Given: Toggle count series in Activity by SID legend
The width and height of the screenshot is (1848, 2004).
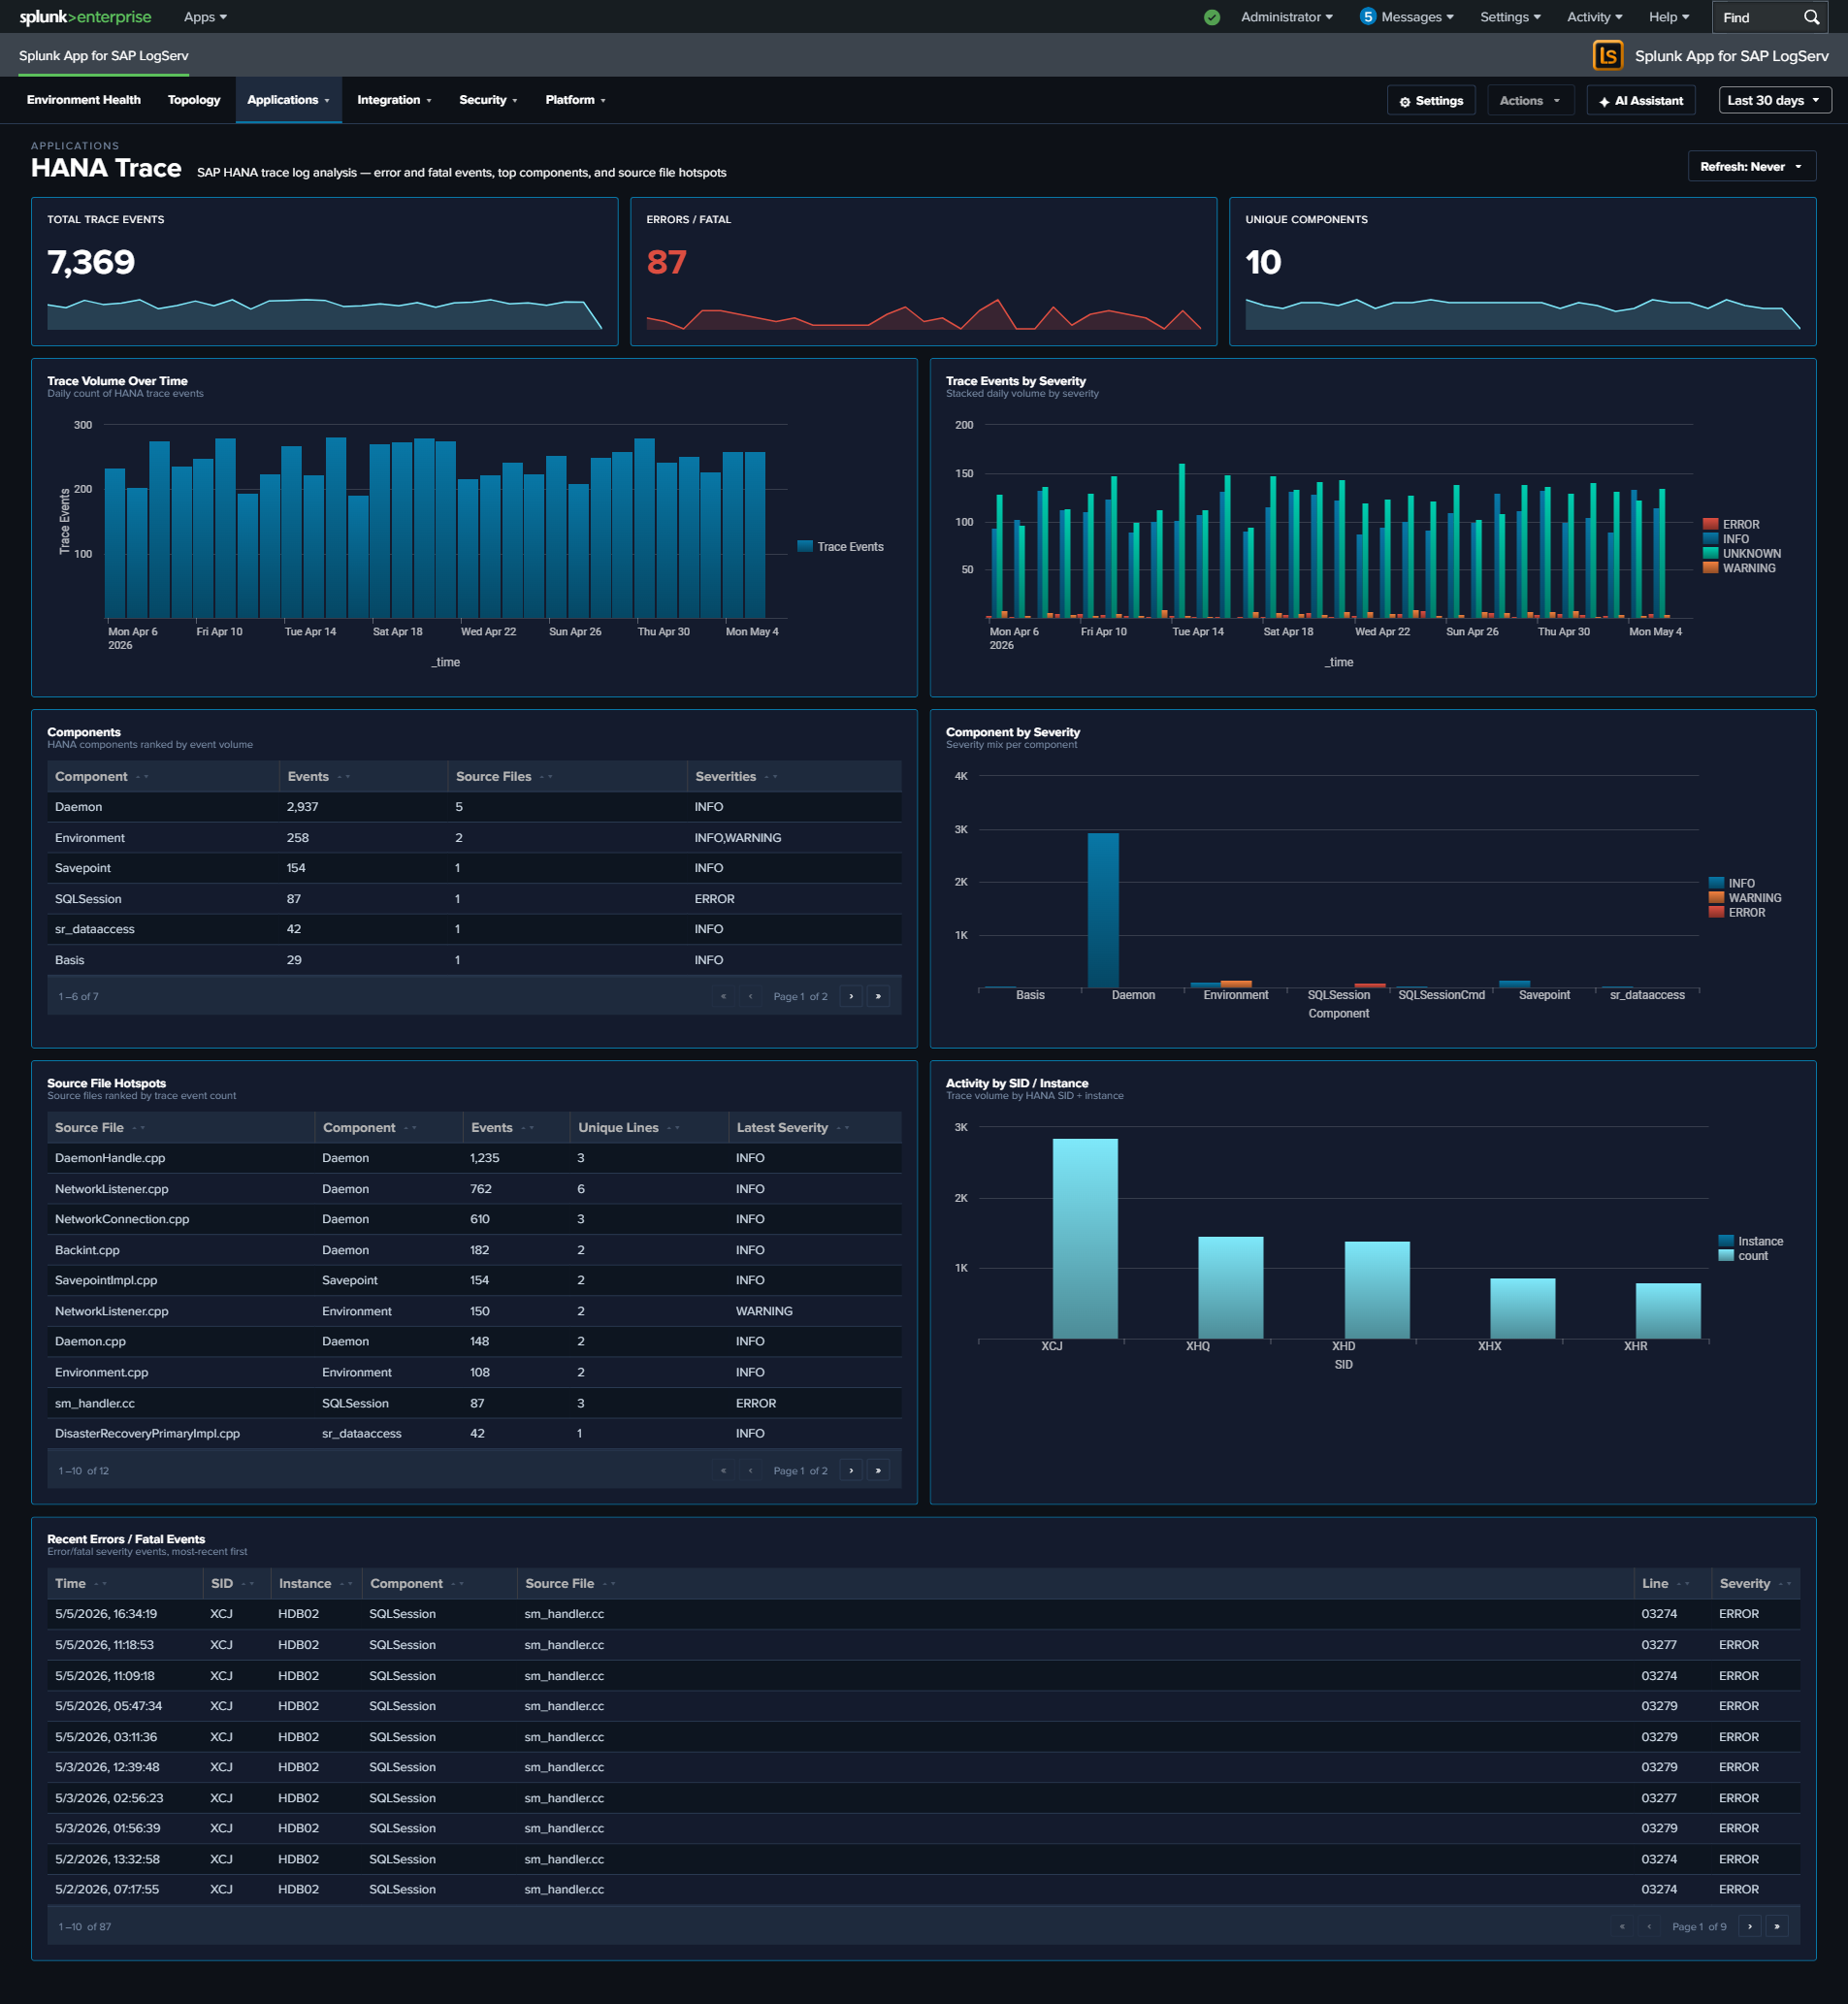Looking at the screenshot, I should click(1743, 1256).
